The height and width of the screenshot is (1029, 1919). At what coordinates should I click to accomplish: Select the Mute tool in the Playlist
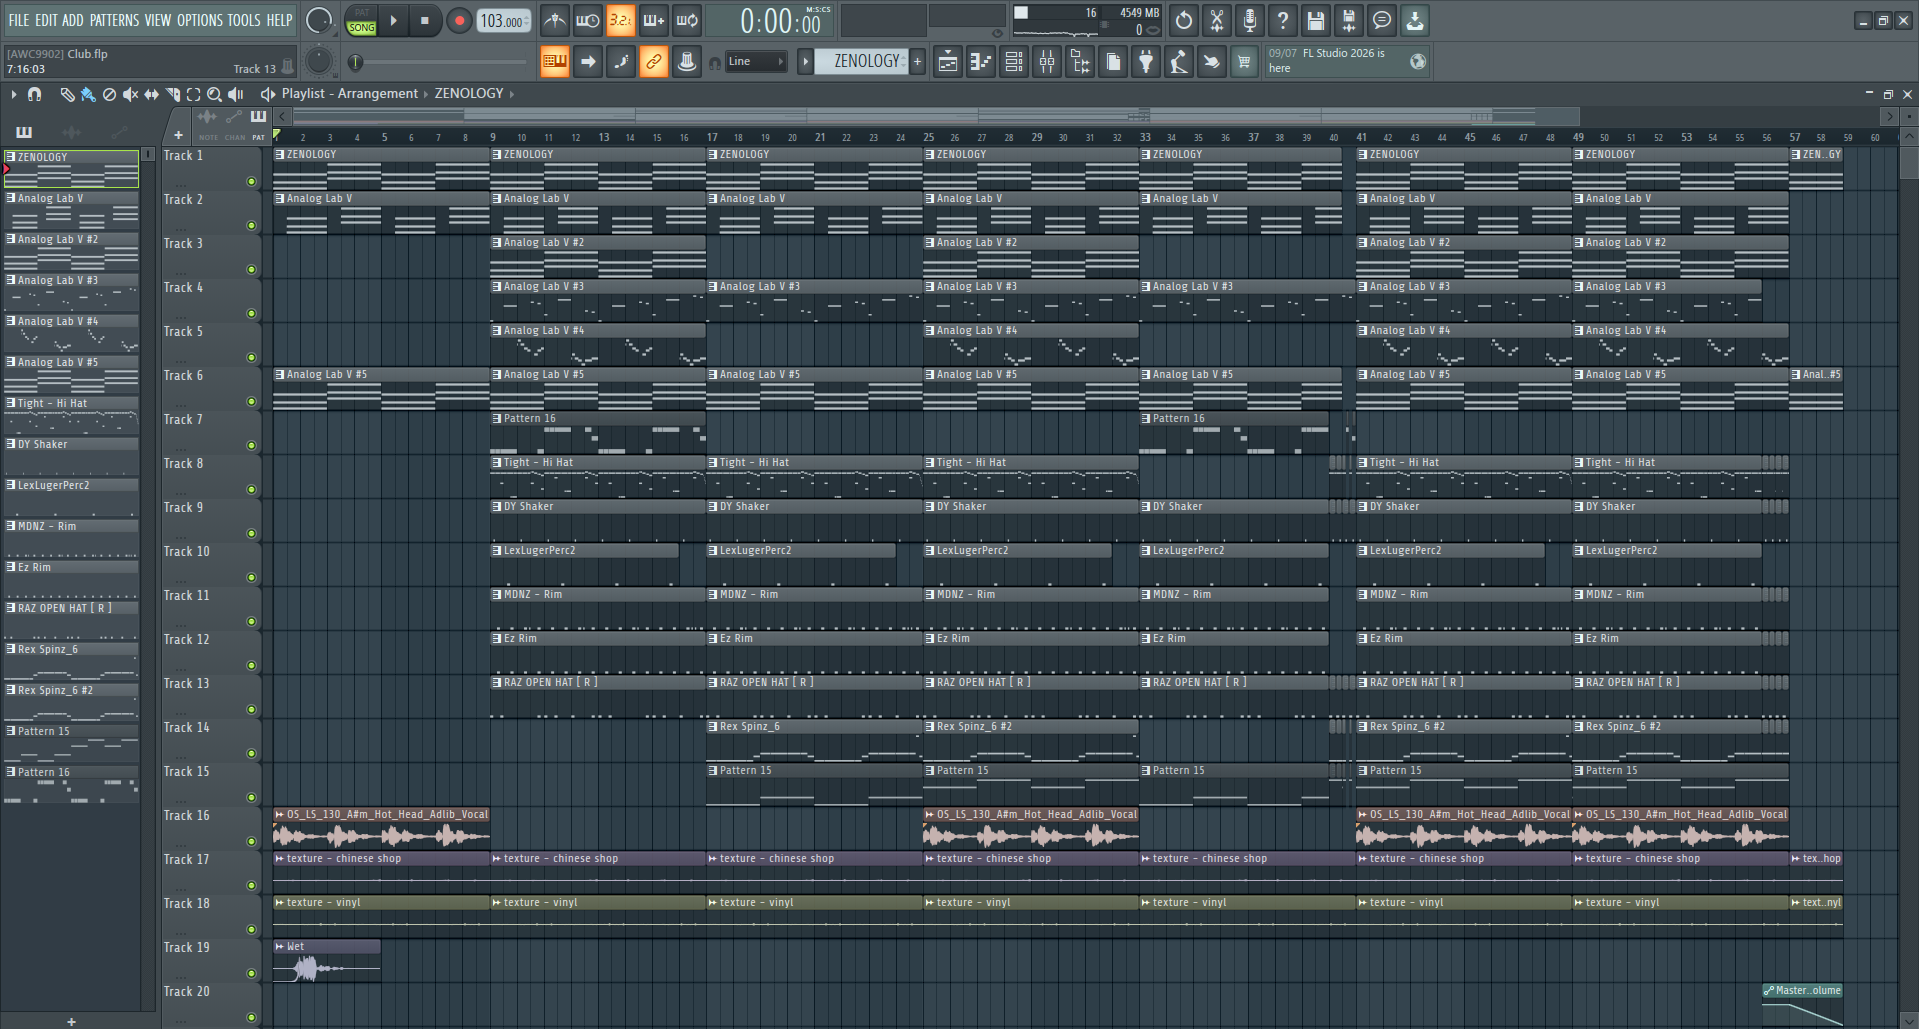click(130, 94)
